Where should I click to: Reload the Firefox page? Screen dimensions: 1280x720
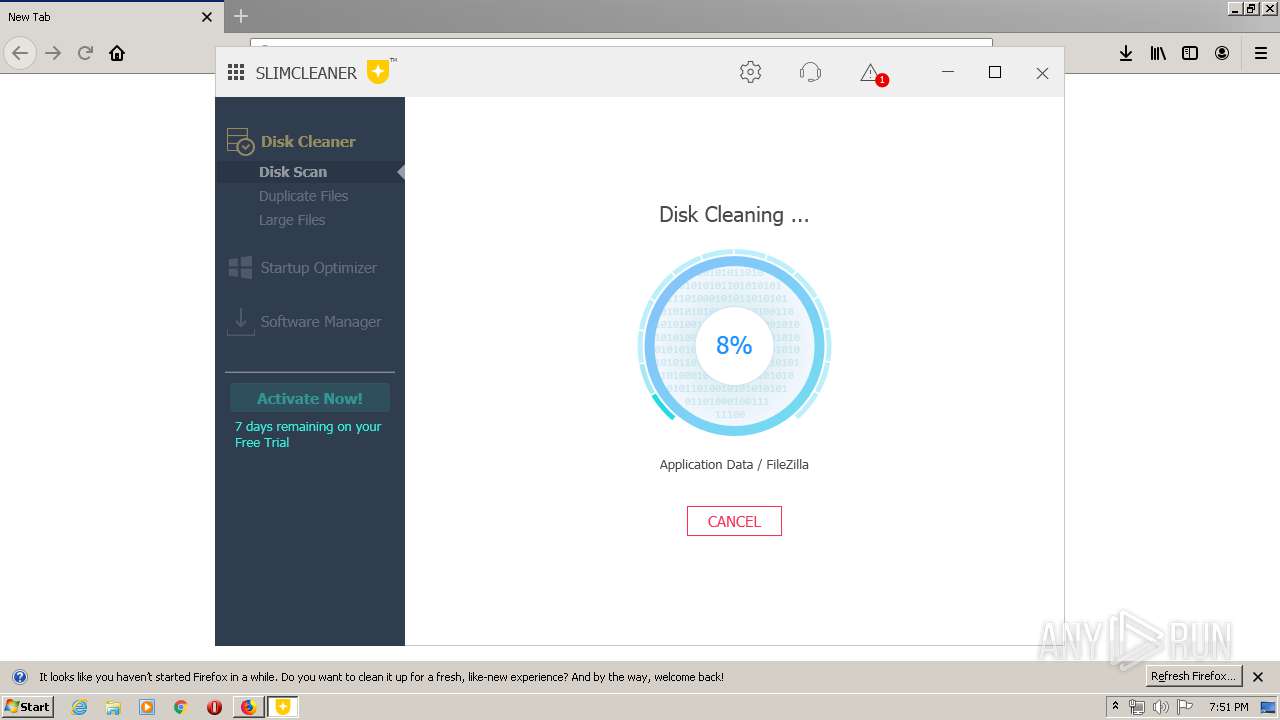coord(85,53)
